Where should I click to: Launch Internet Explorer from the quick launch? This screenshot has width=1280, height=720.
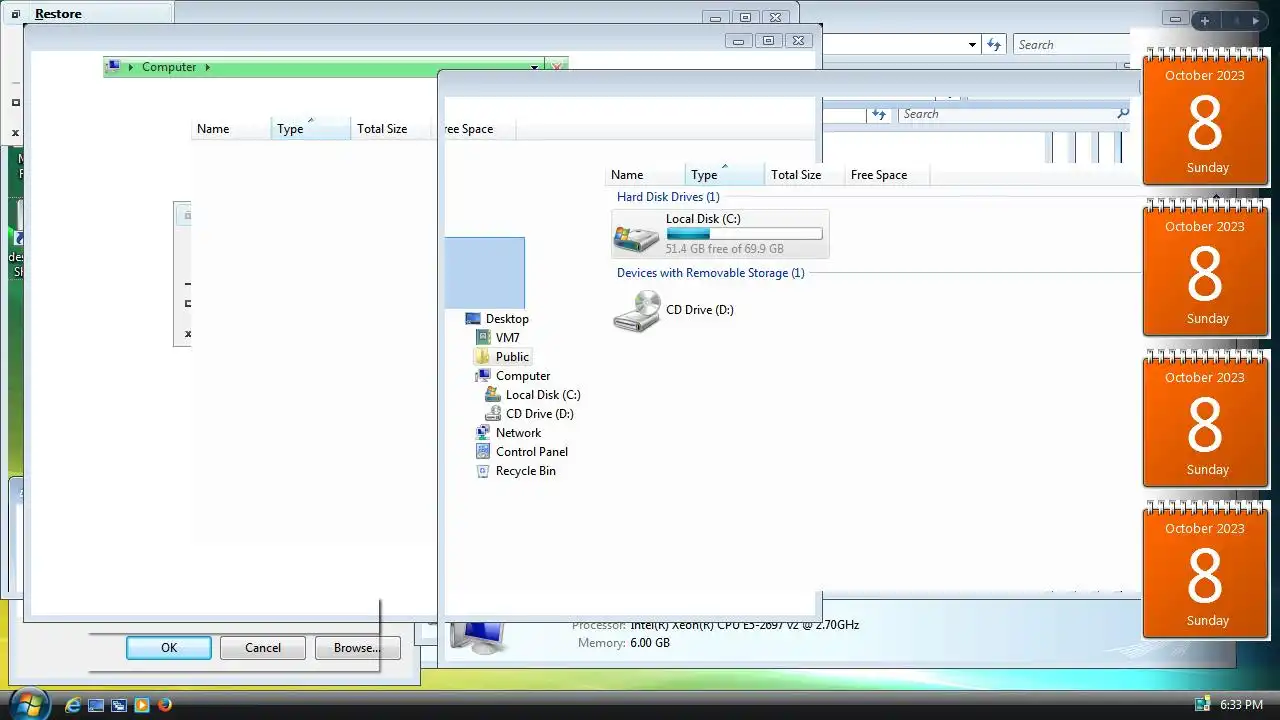pyautogui.click(x=72, y=705)
